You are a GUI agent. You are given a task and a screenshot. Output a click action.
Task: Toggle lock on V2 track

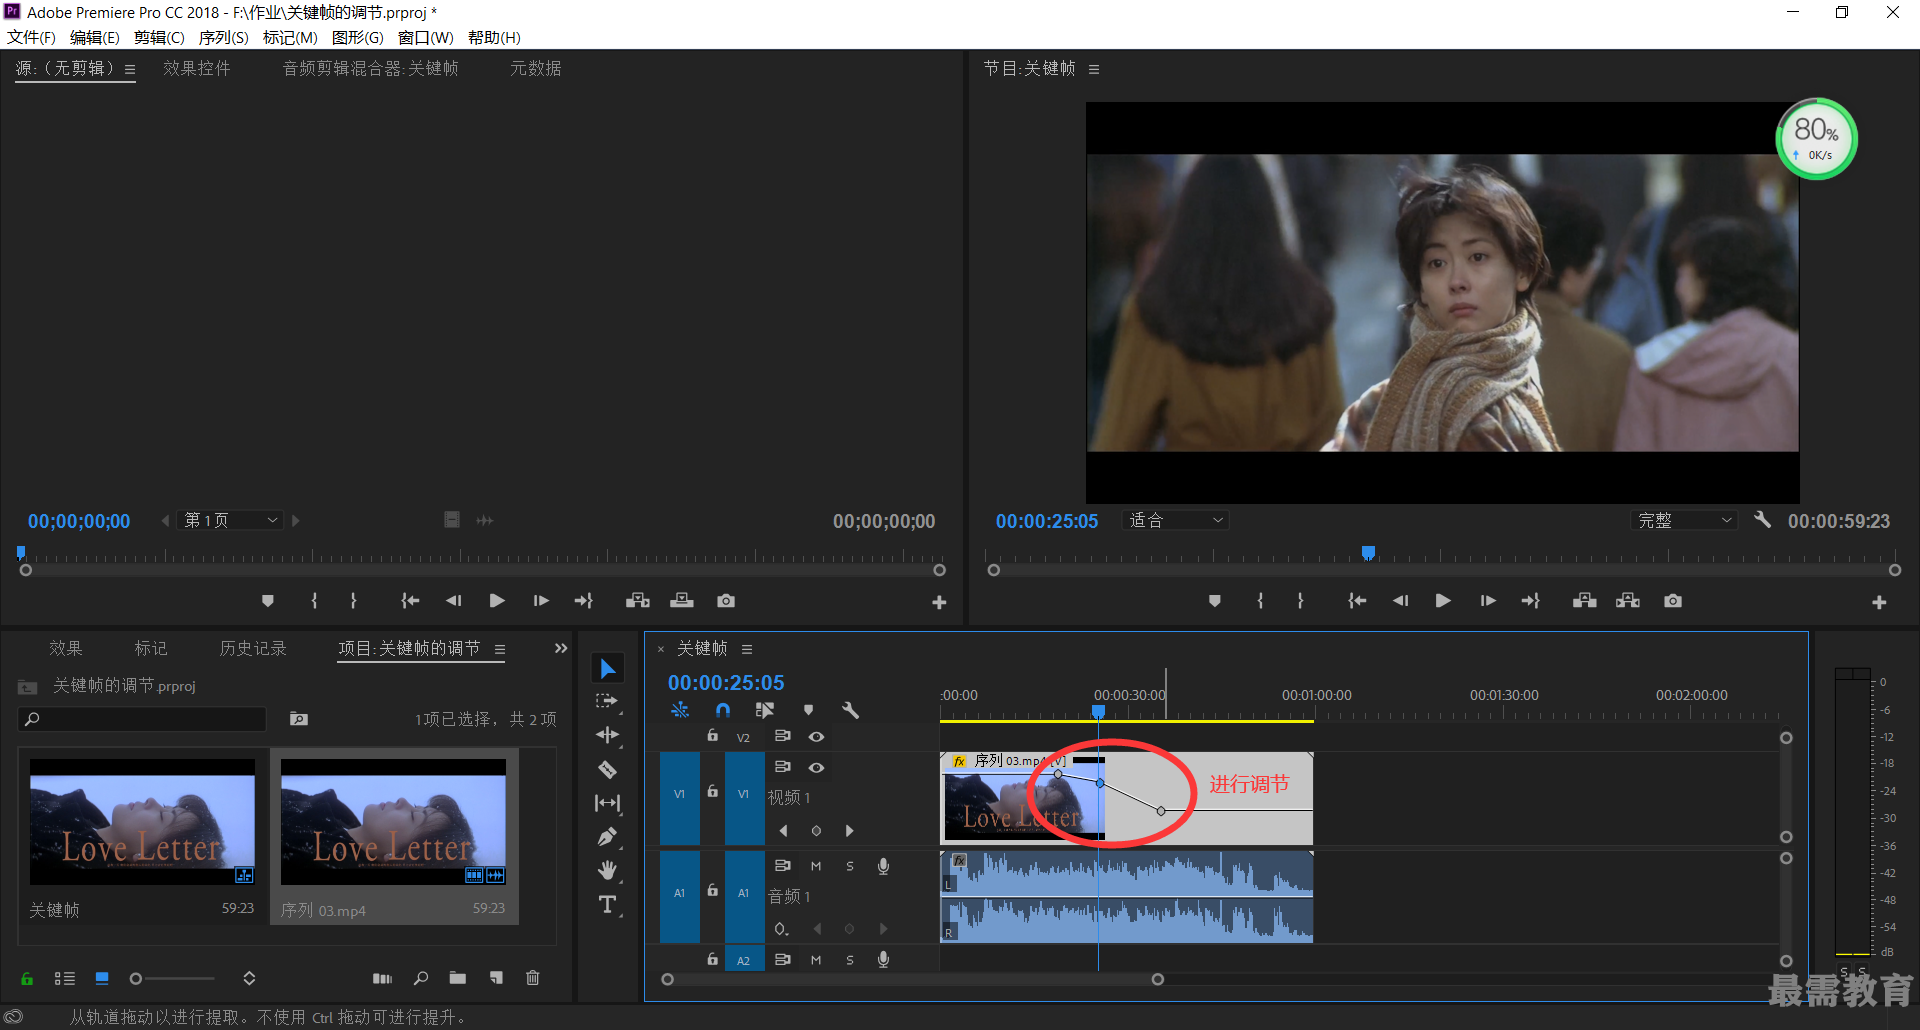[712, 736]
